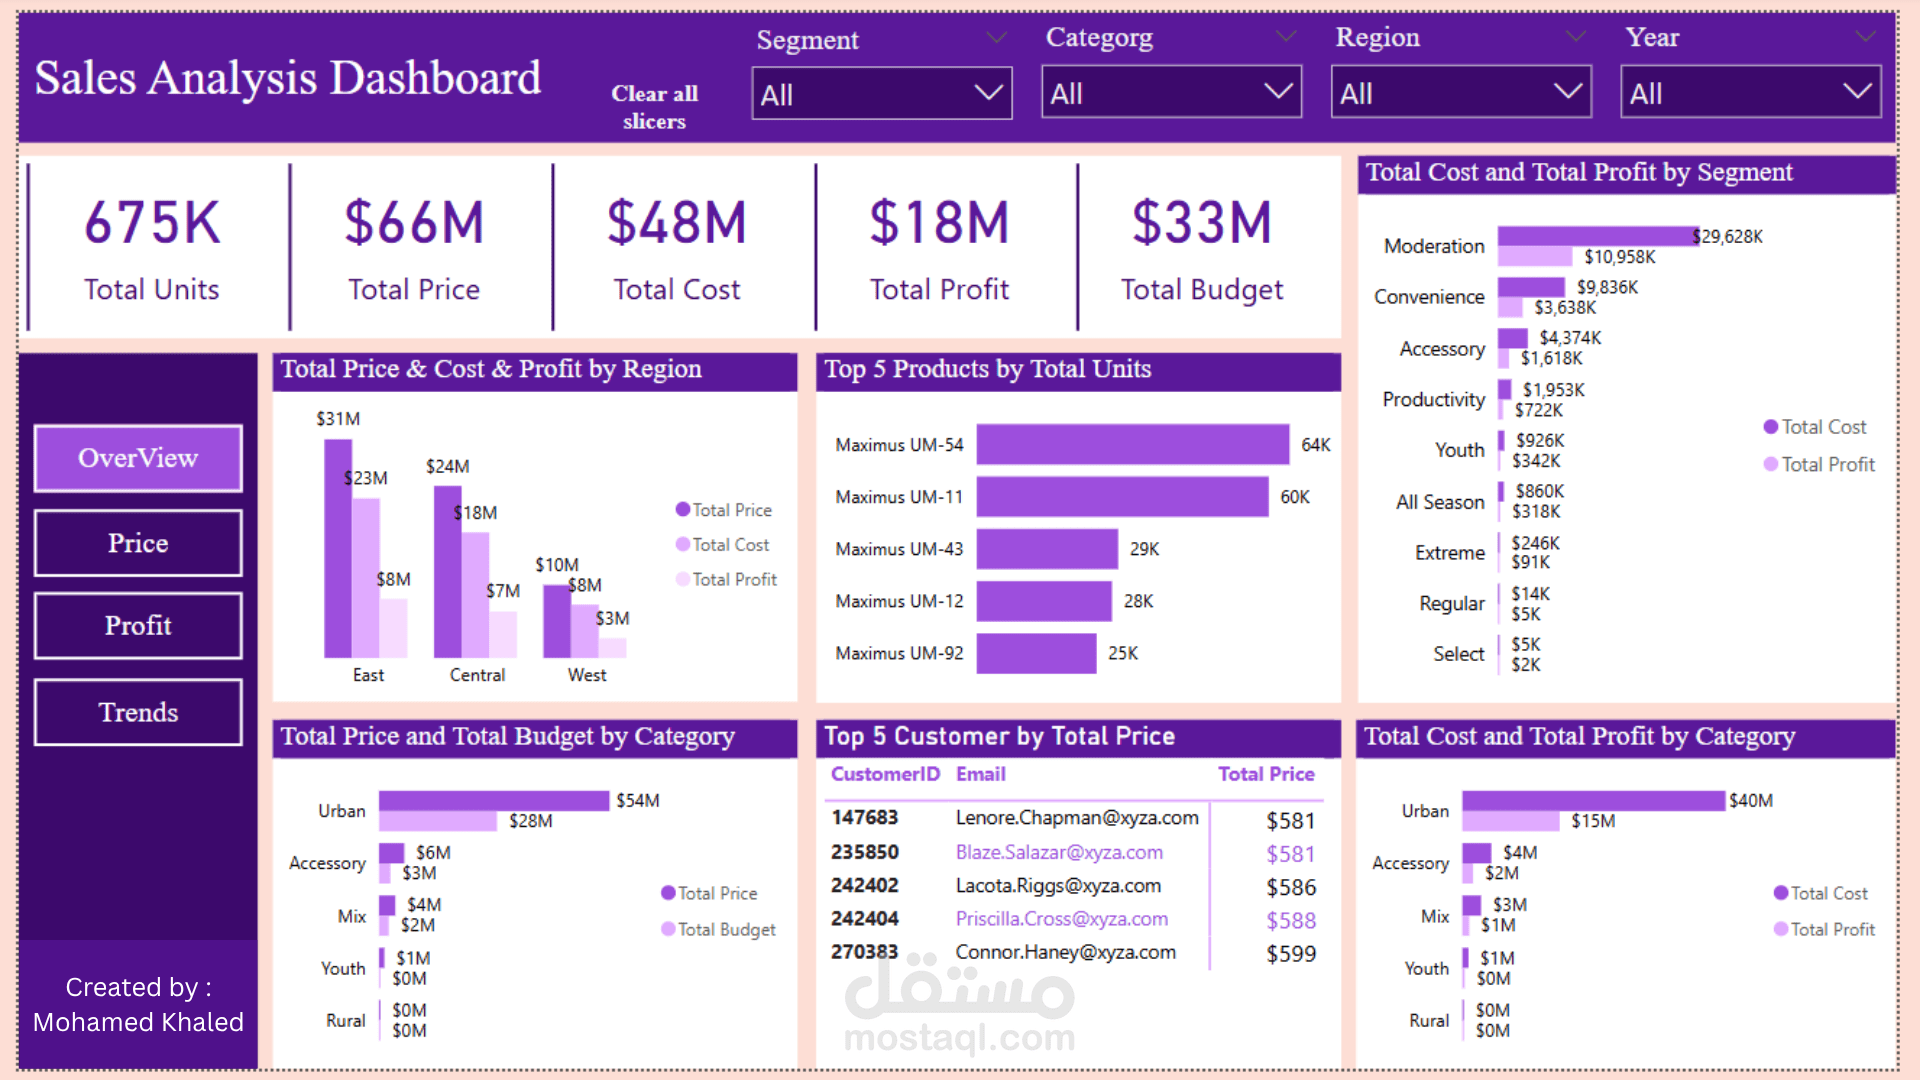1920x1080 pixels.
Task: Click West $10M Total Price bar
Action: click(556, 621)
